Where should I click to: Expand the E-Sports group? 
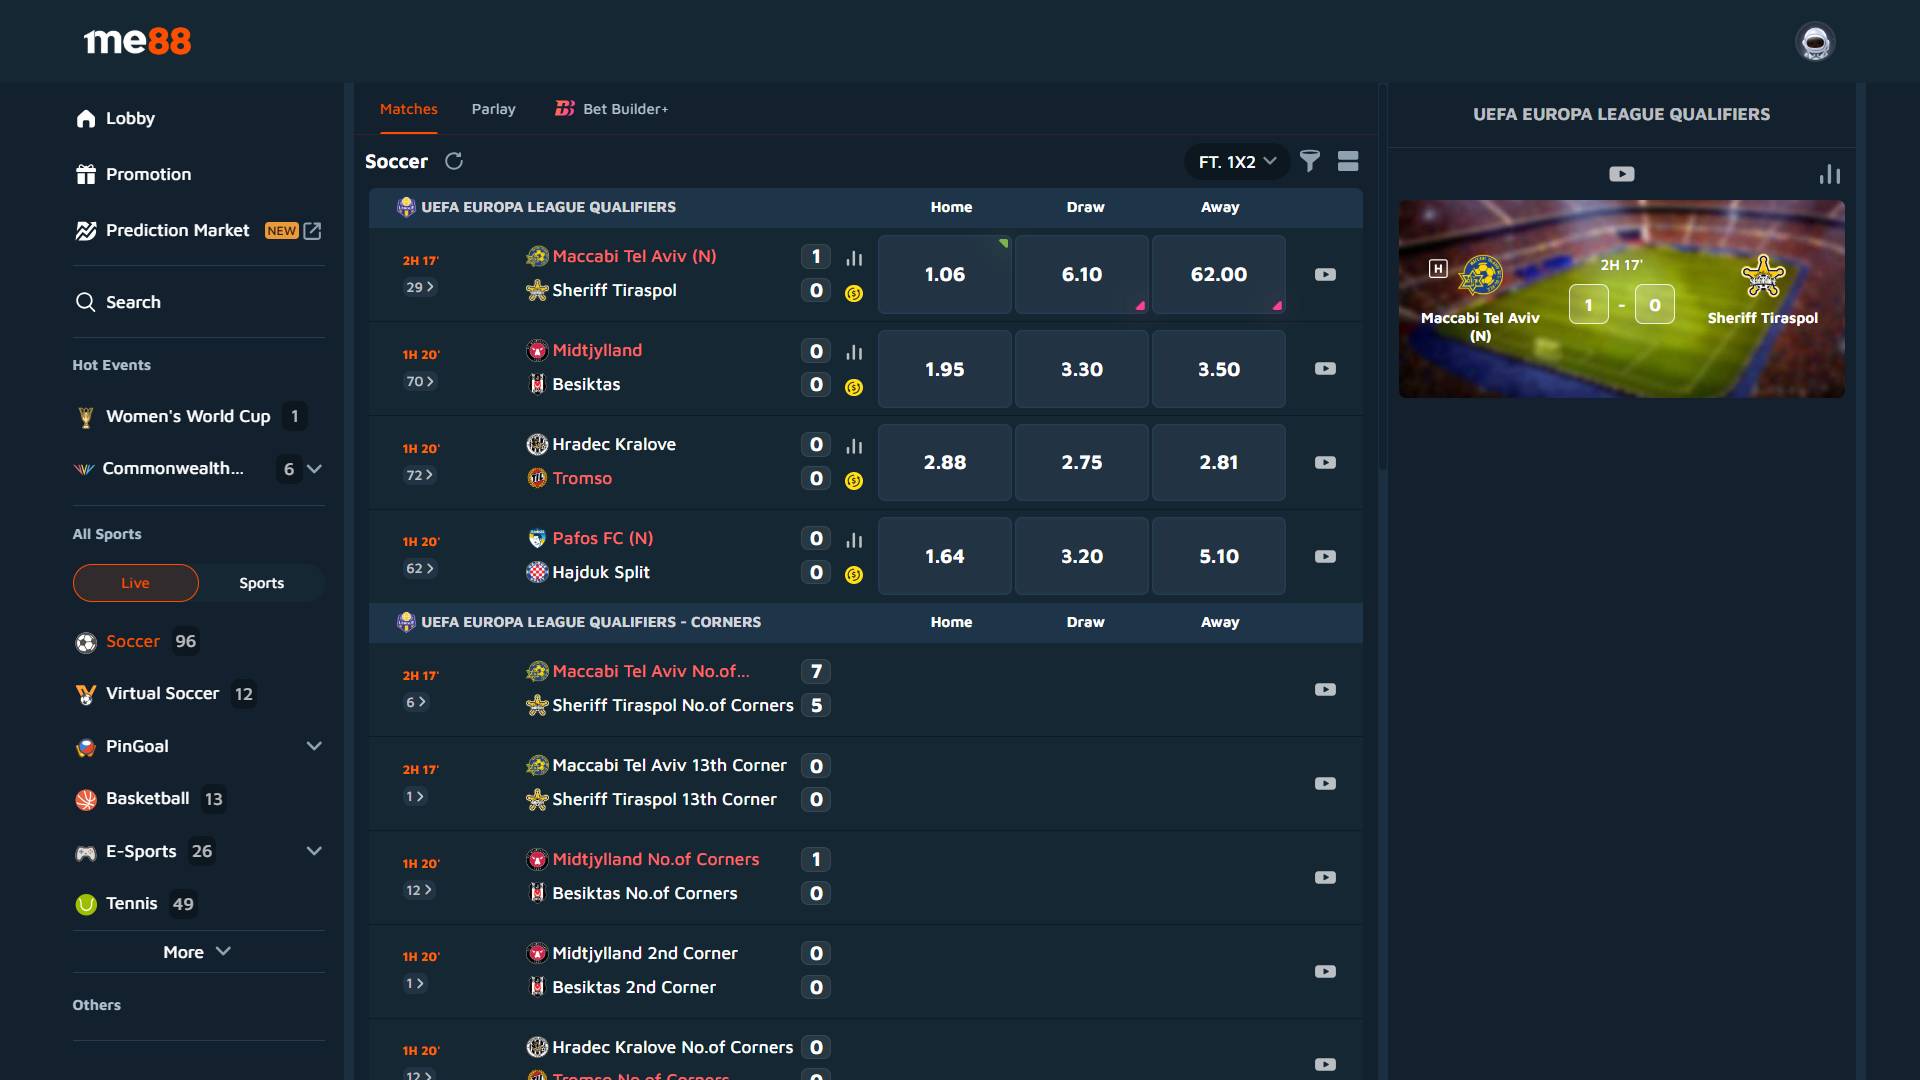(x=314, y=851)
